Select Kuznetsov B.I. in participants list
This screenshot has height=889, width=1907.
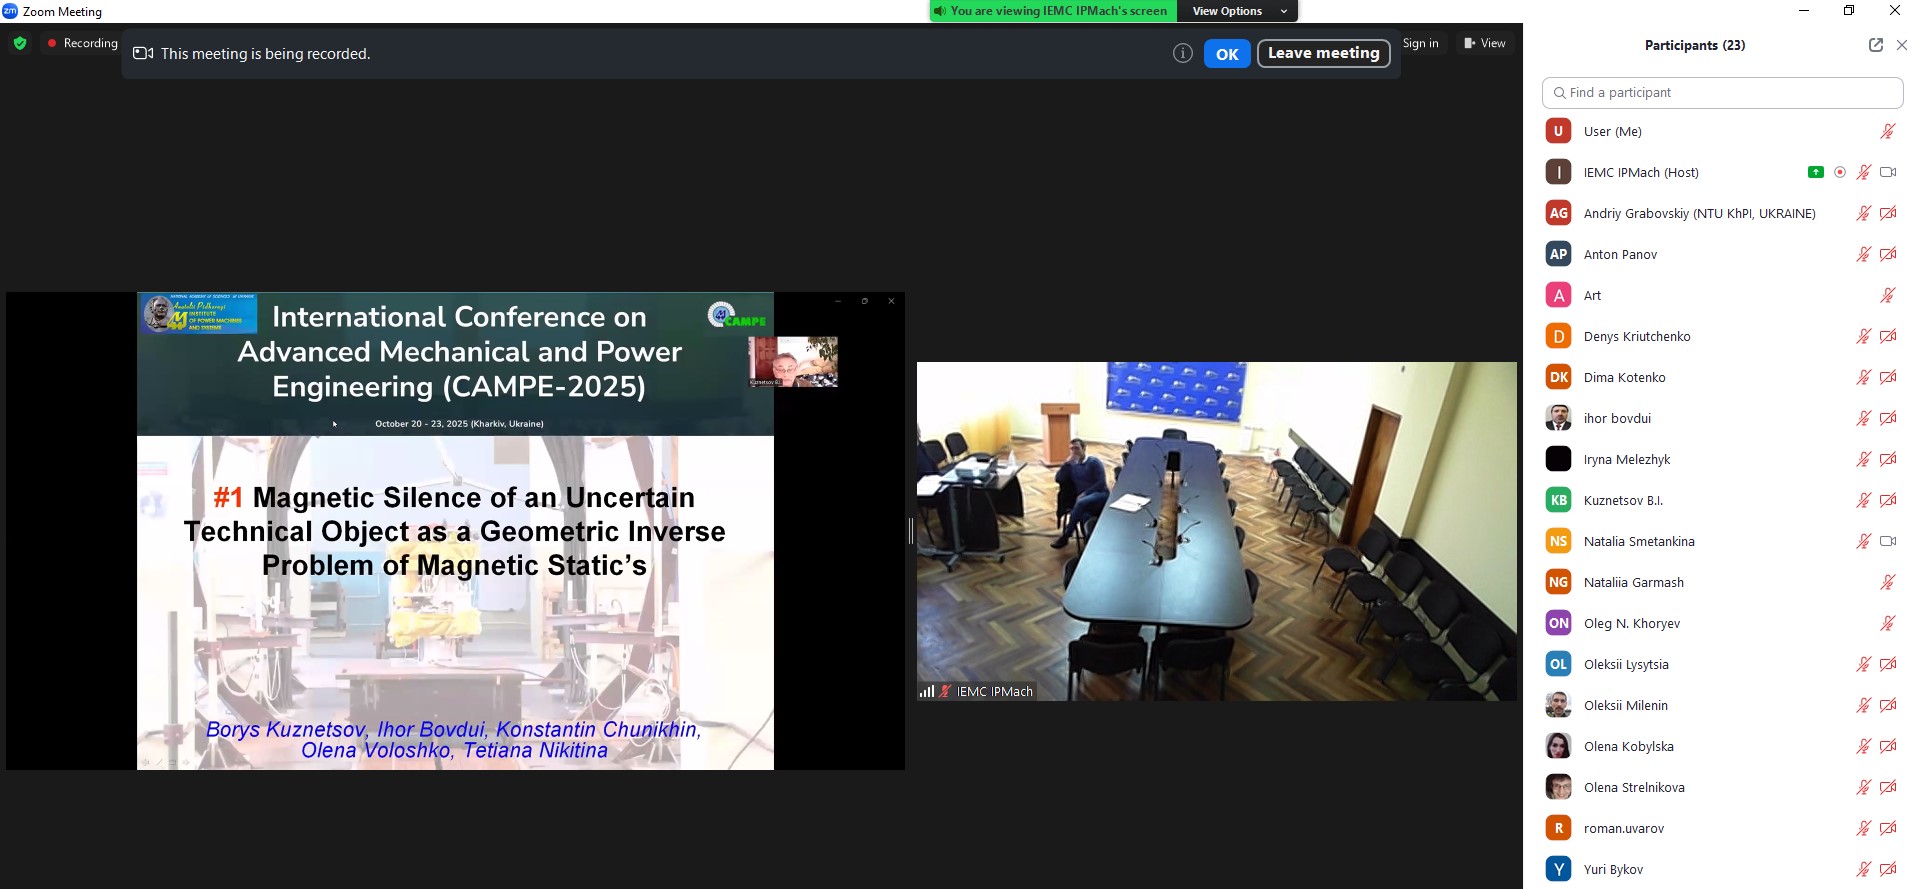point(1623,500)
